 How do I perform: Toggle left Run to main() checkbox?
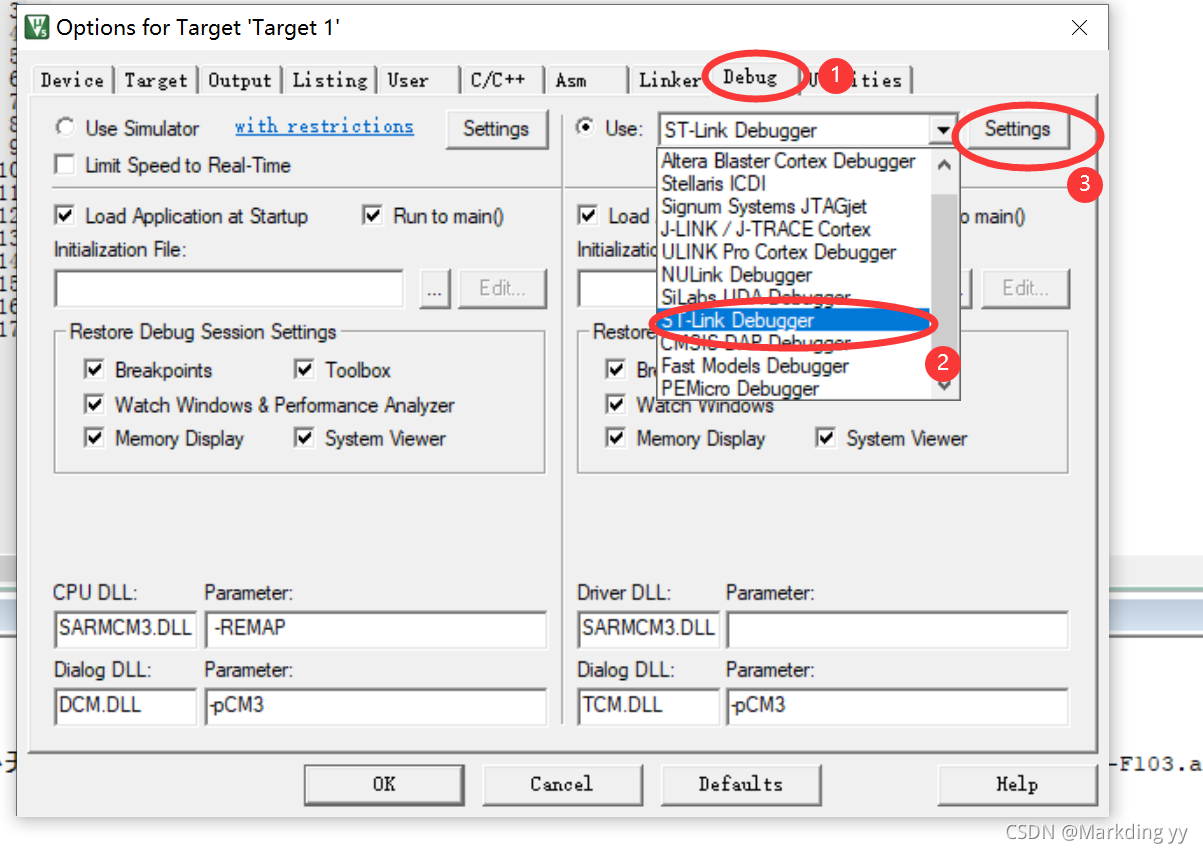(x=373, y=216)
